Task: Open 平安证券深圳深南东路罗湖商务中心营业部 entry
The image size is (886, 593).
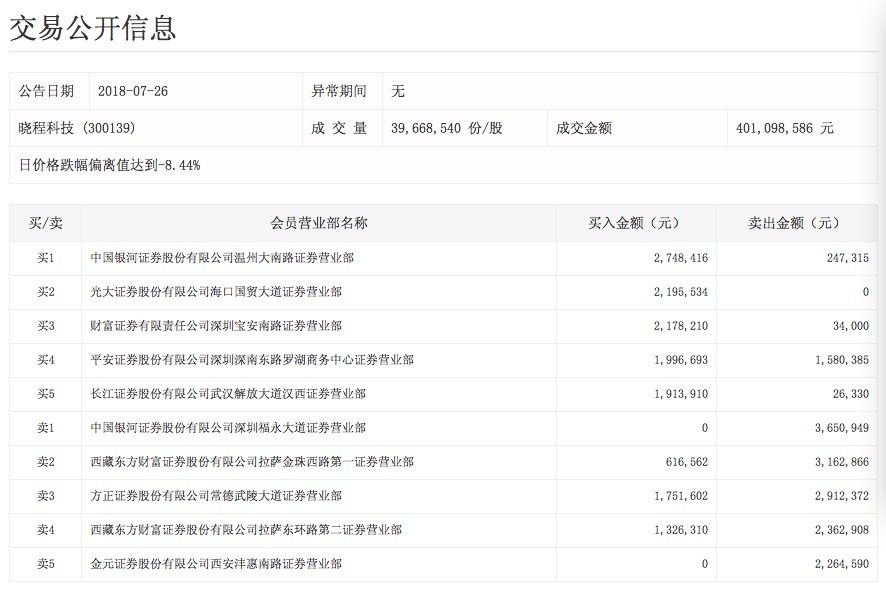Action: [x=251, y=360]
